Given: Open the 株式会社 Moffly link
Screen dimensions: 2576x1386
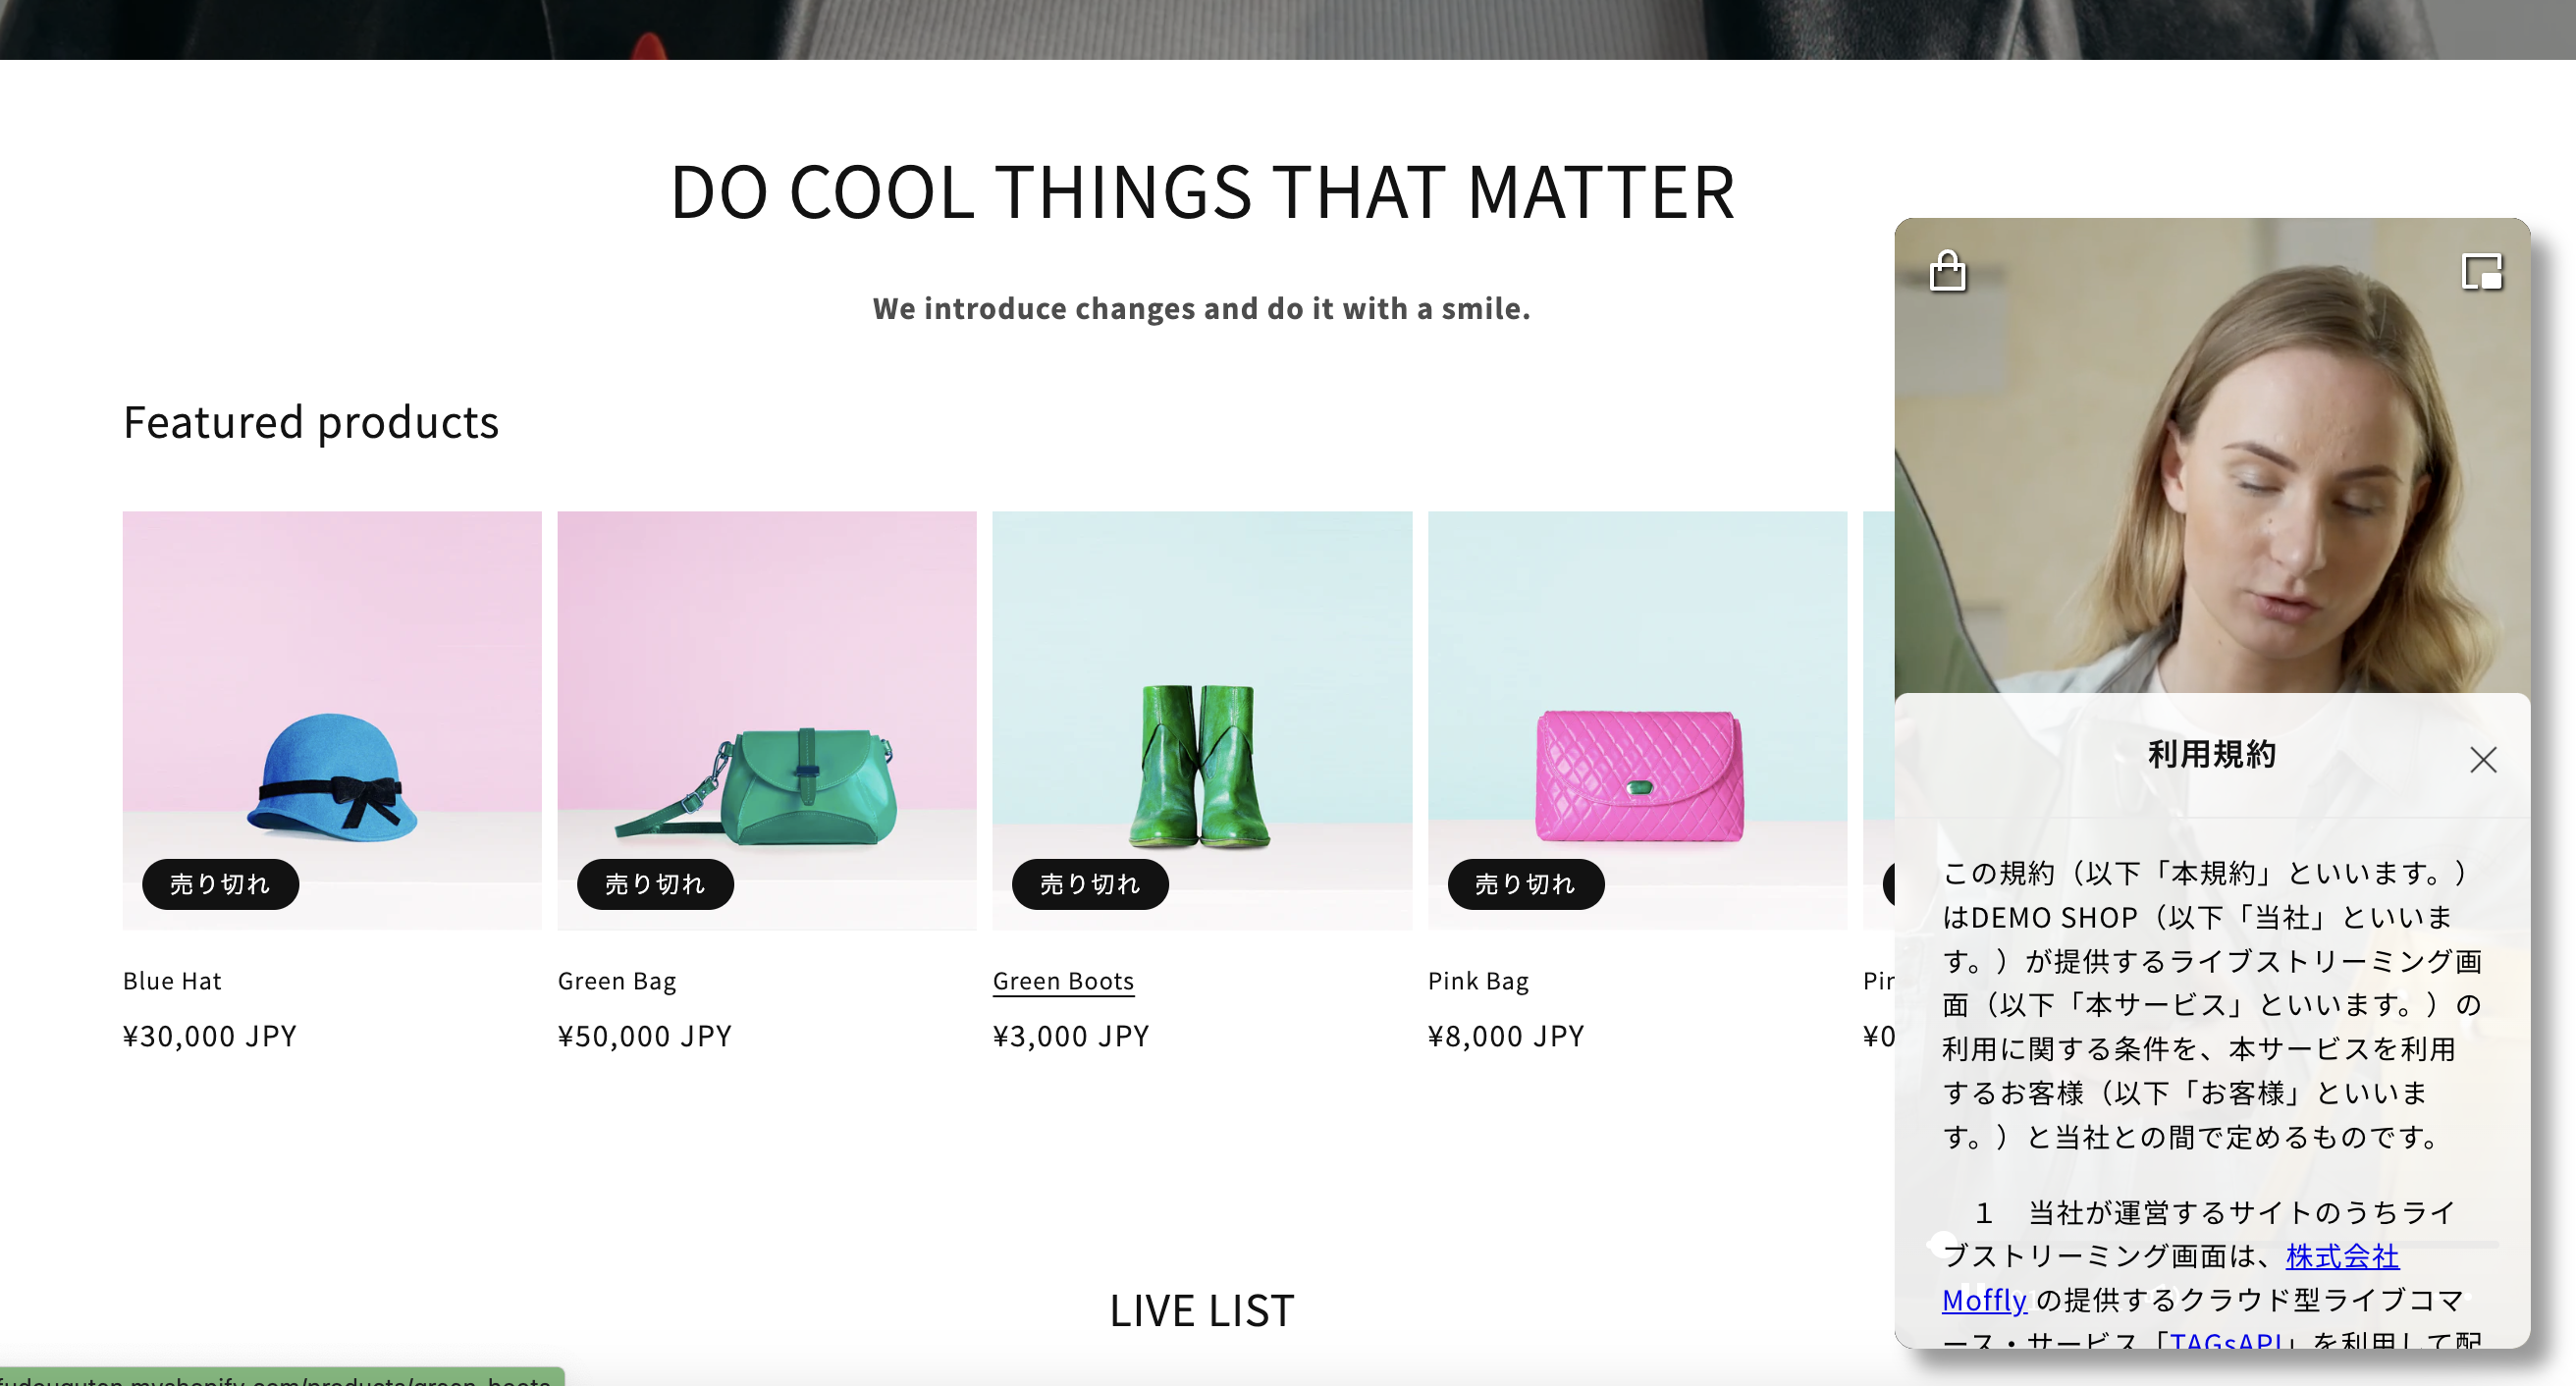Looking at the screenshot, I should [x=2341, y=1256].
